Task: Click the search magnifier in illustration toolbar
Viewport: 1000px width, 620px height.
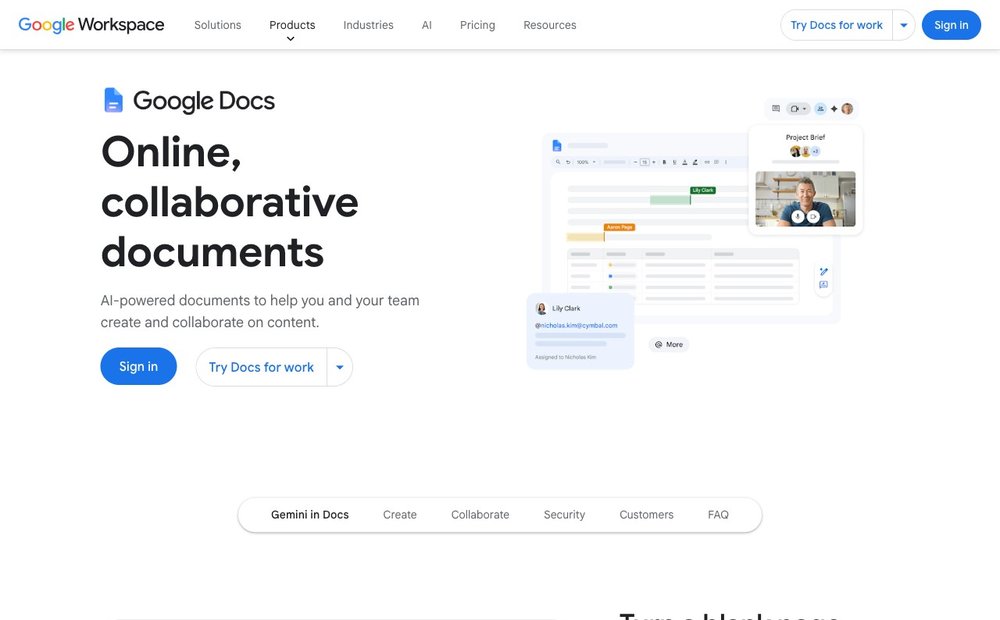Action: tap(558, 162)
